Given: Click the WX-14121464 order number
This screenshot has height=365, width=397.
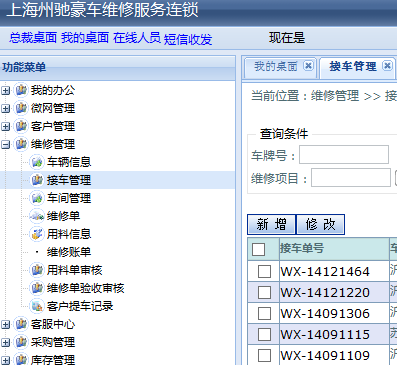Looking at the screenshot, I should [325, 272].
